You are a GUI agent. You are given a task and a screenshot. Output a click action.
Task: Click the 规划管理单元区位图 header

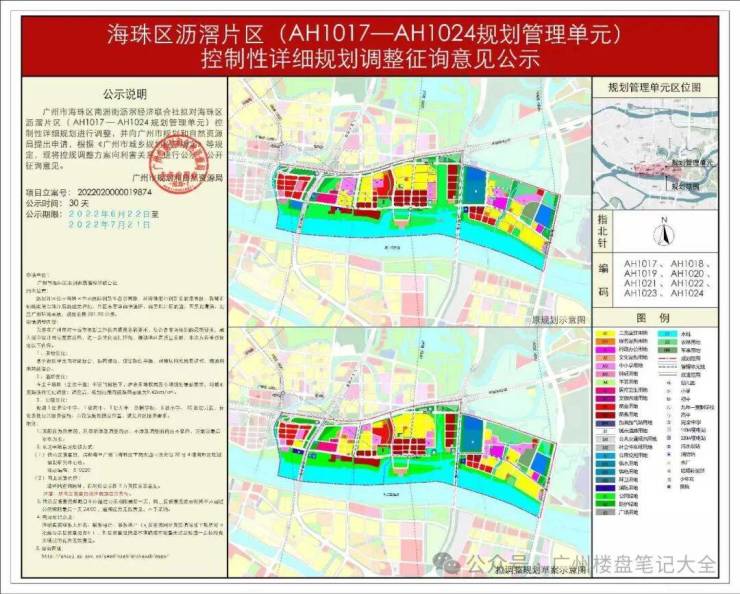point(654,88)
